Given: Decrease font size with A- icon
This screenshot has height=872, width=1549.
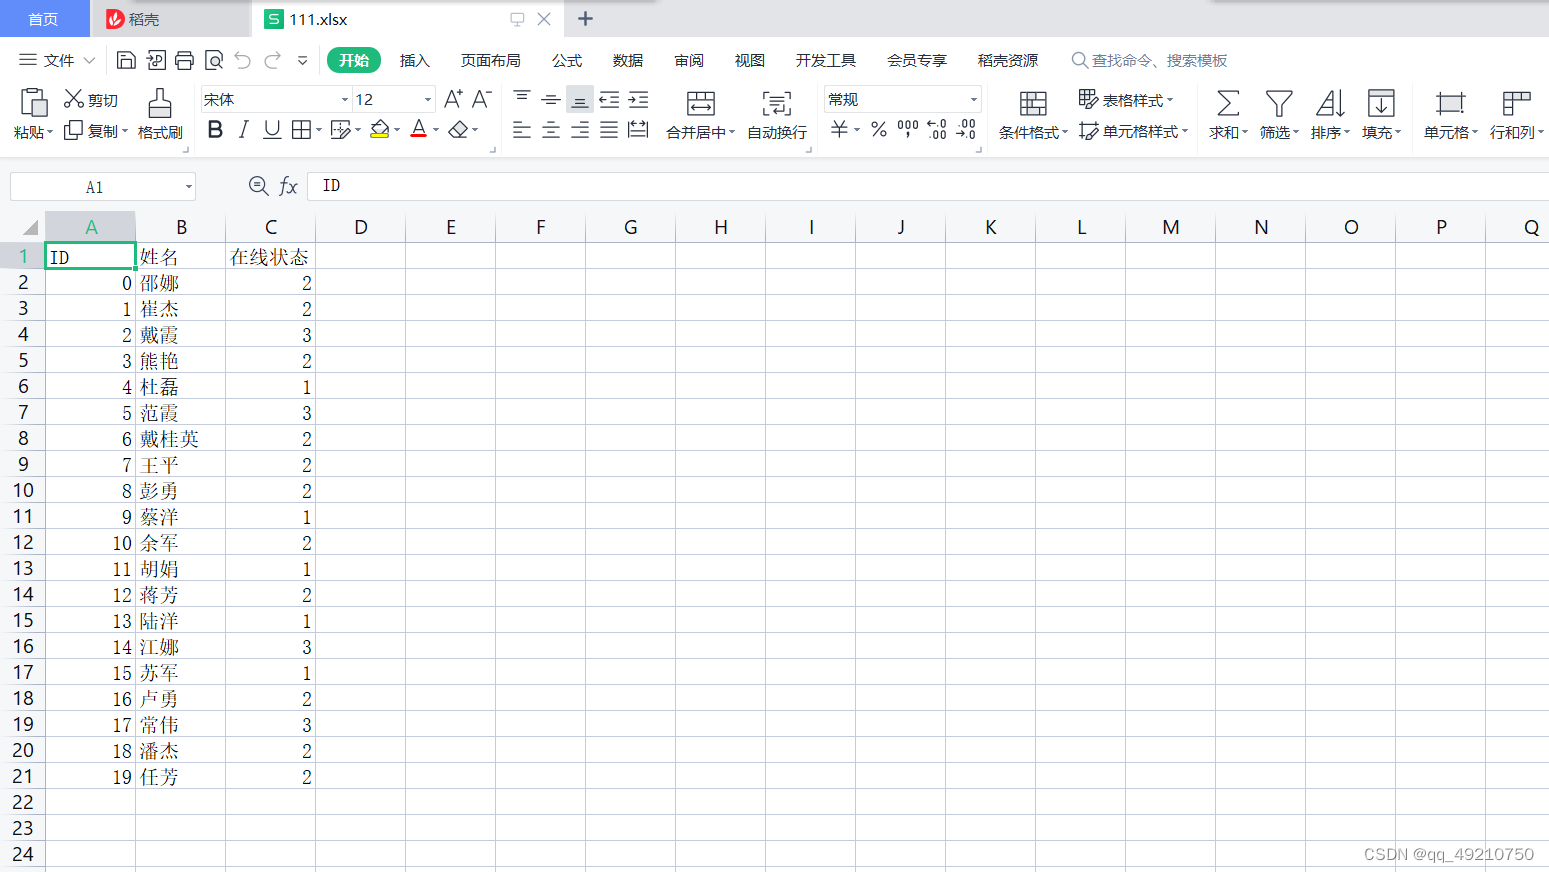Looking at the screenshot, I should click(481, 99).
